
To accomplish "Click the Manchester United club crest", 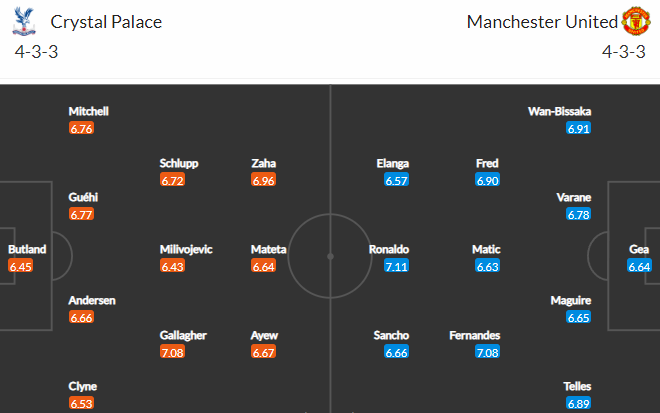I will [x=636, y=21].
